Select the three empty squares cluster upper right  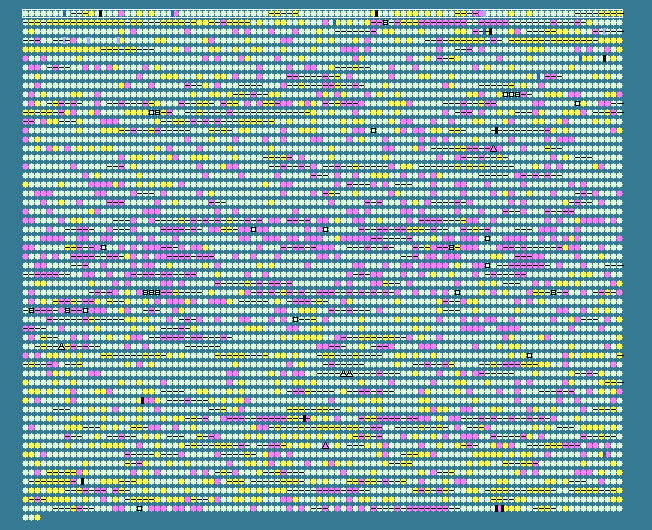(511, 94)
